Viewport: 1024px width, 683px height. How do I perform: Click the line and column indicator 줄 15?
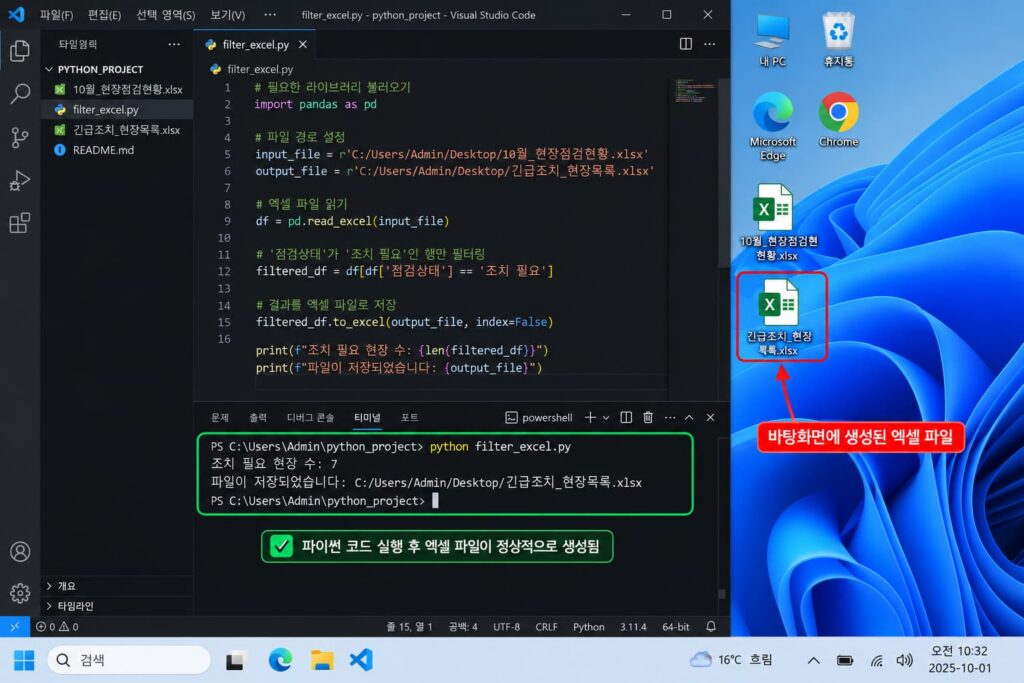tap(409, 627)
